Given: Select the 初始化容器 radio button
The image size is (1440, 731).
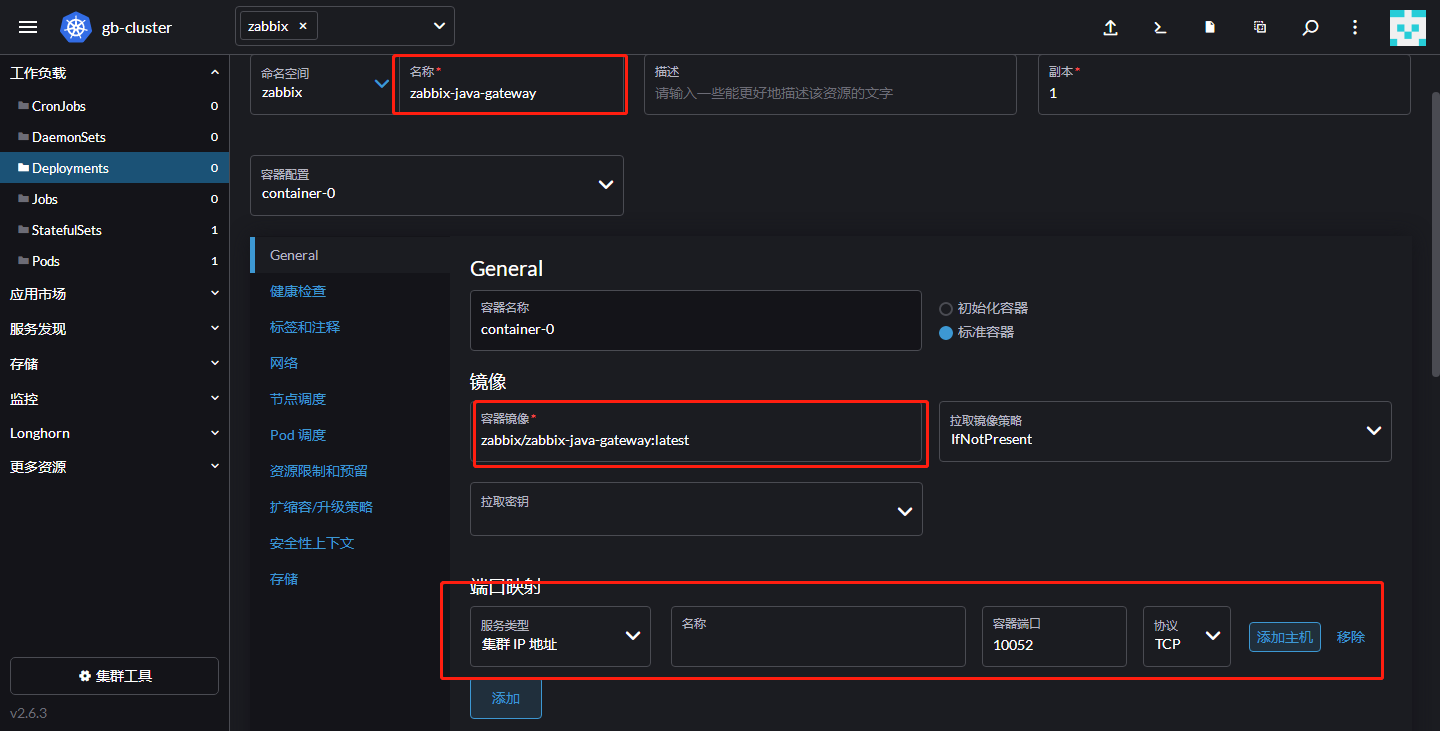Looking at the screenshot, I should point(944,308).
